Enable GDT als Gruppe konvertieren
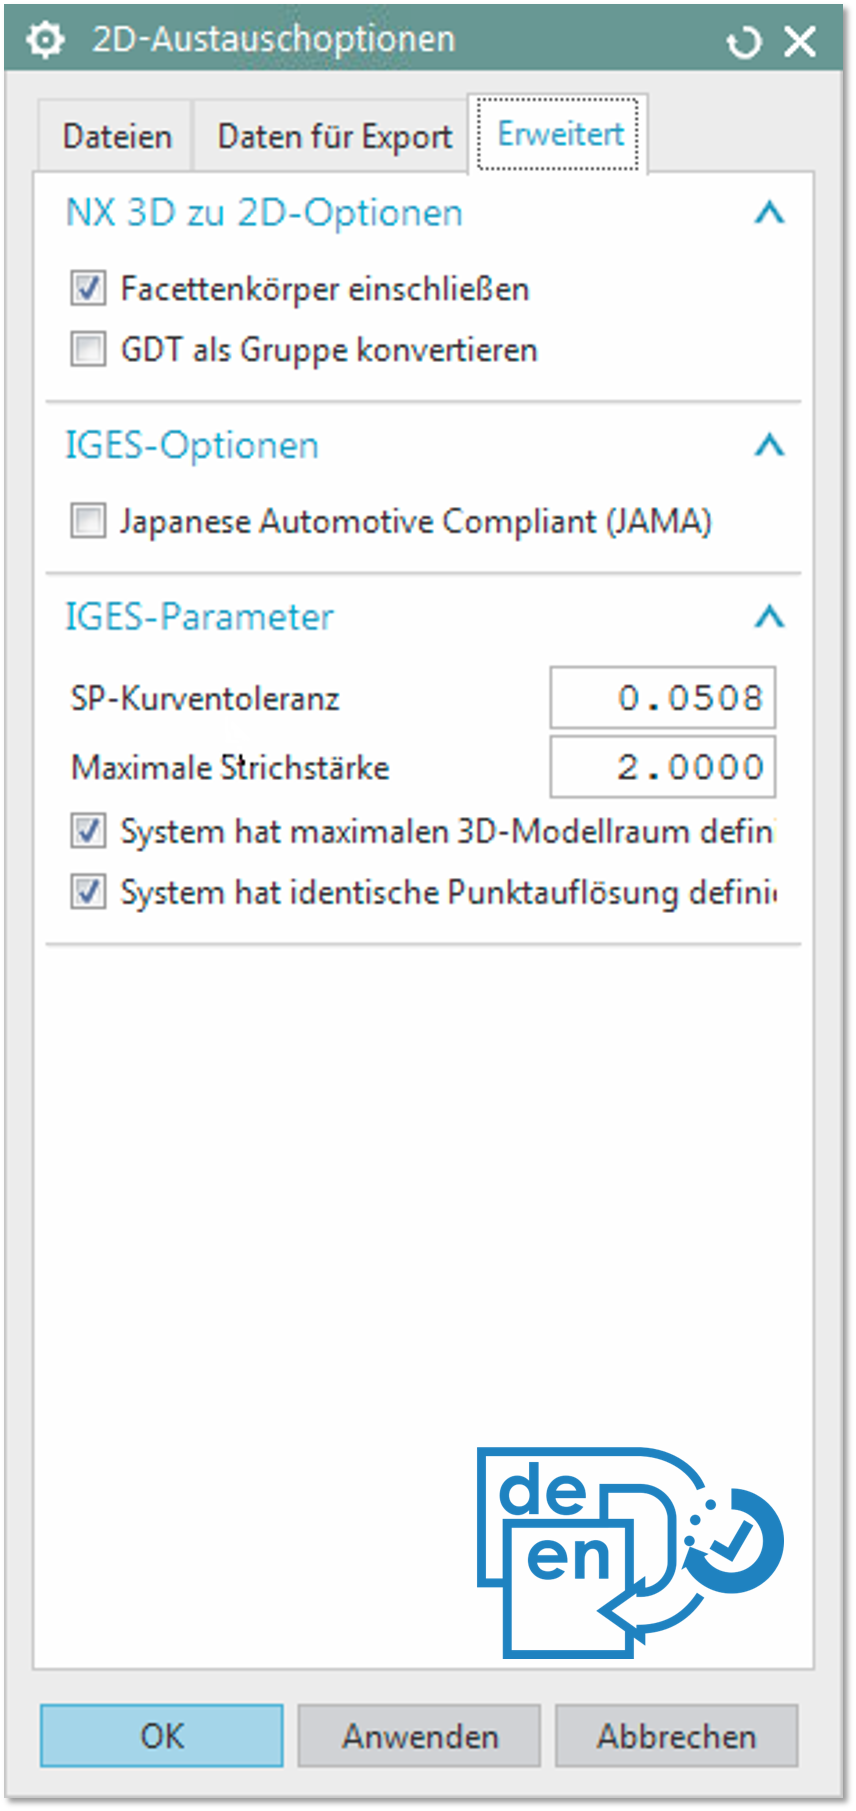Viewport: 856px width, 1811px height. click(88, 350)
